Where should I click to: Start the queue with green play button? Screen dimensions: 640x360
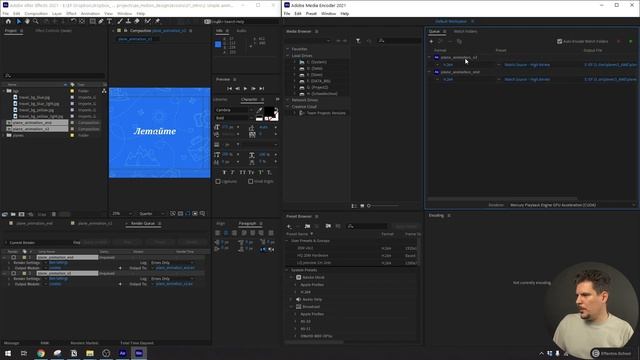pos(631,41)
